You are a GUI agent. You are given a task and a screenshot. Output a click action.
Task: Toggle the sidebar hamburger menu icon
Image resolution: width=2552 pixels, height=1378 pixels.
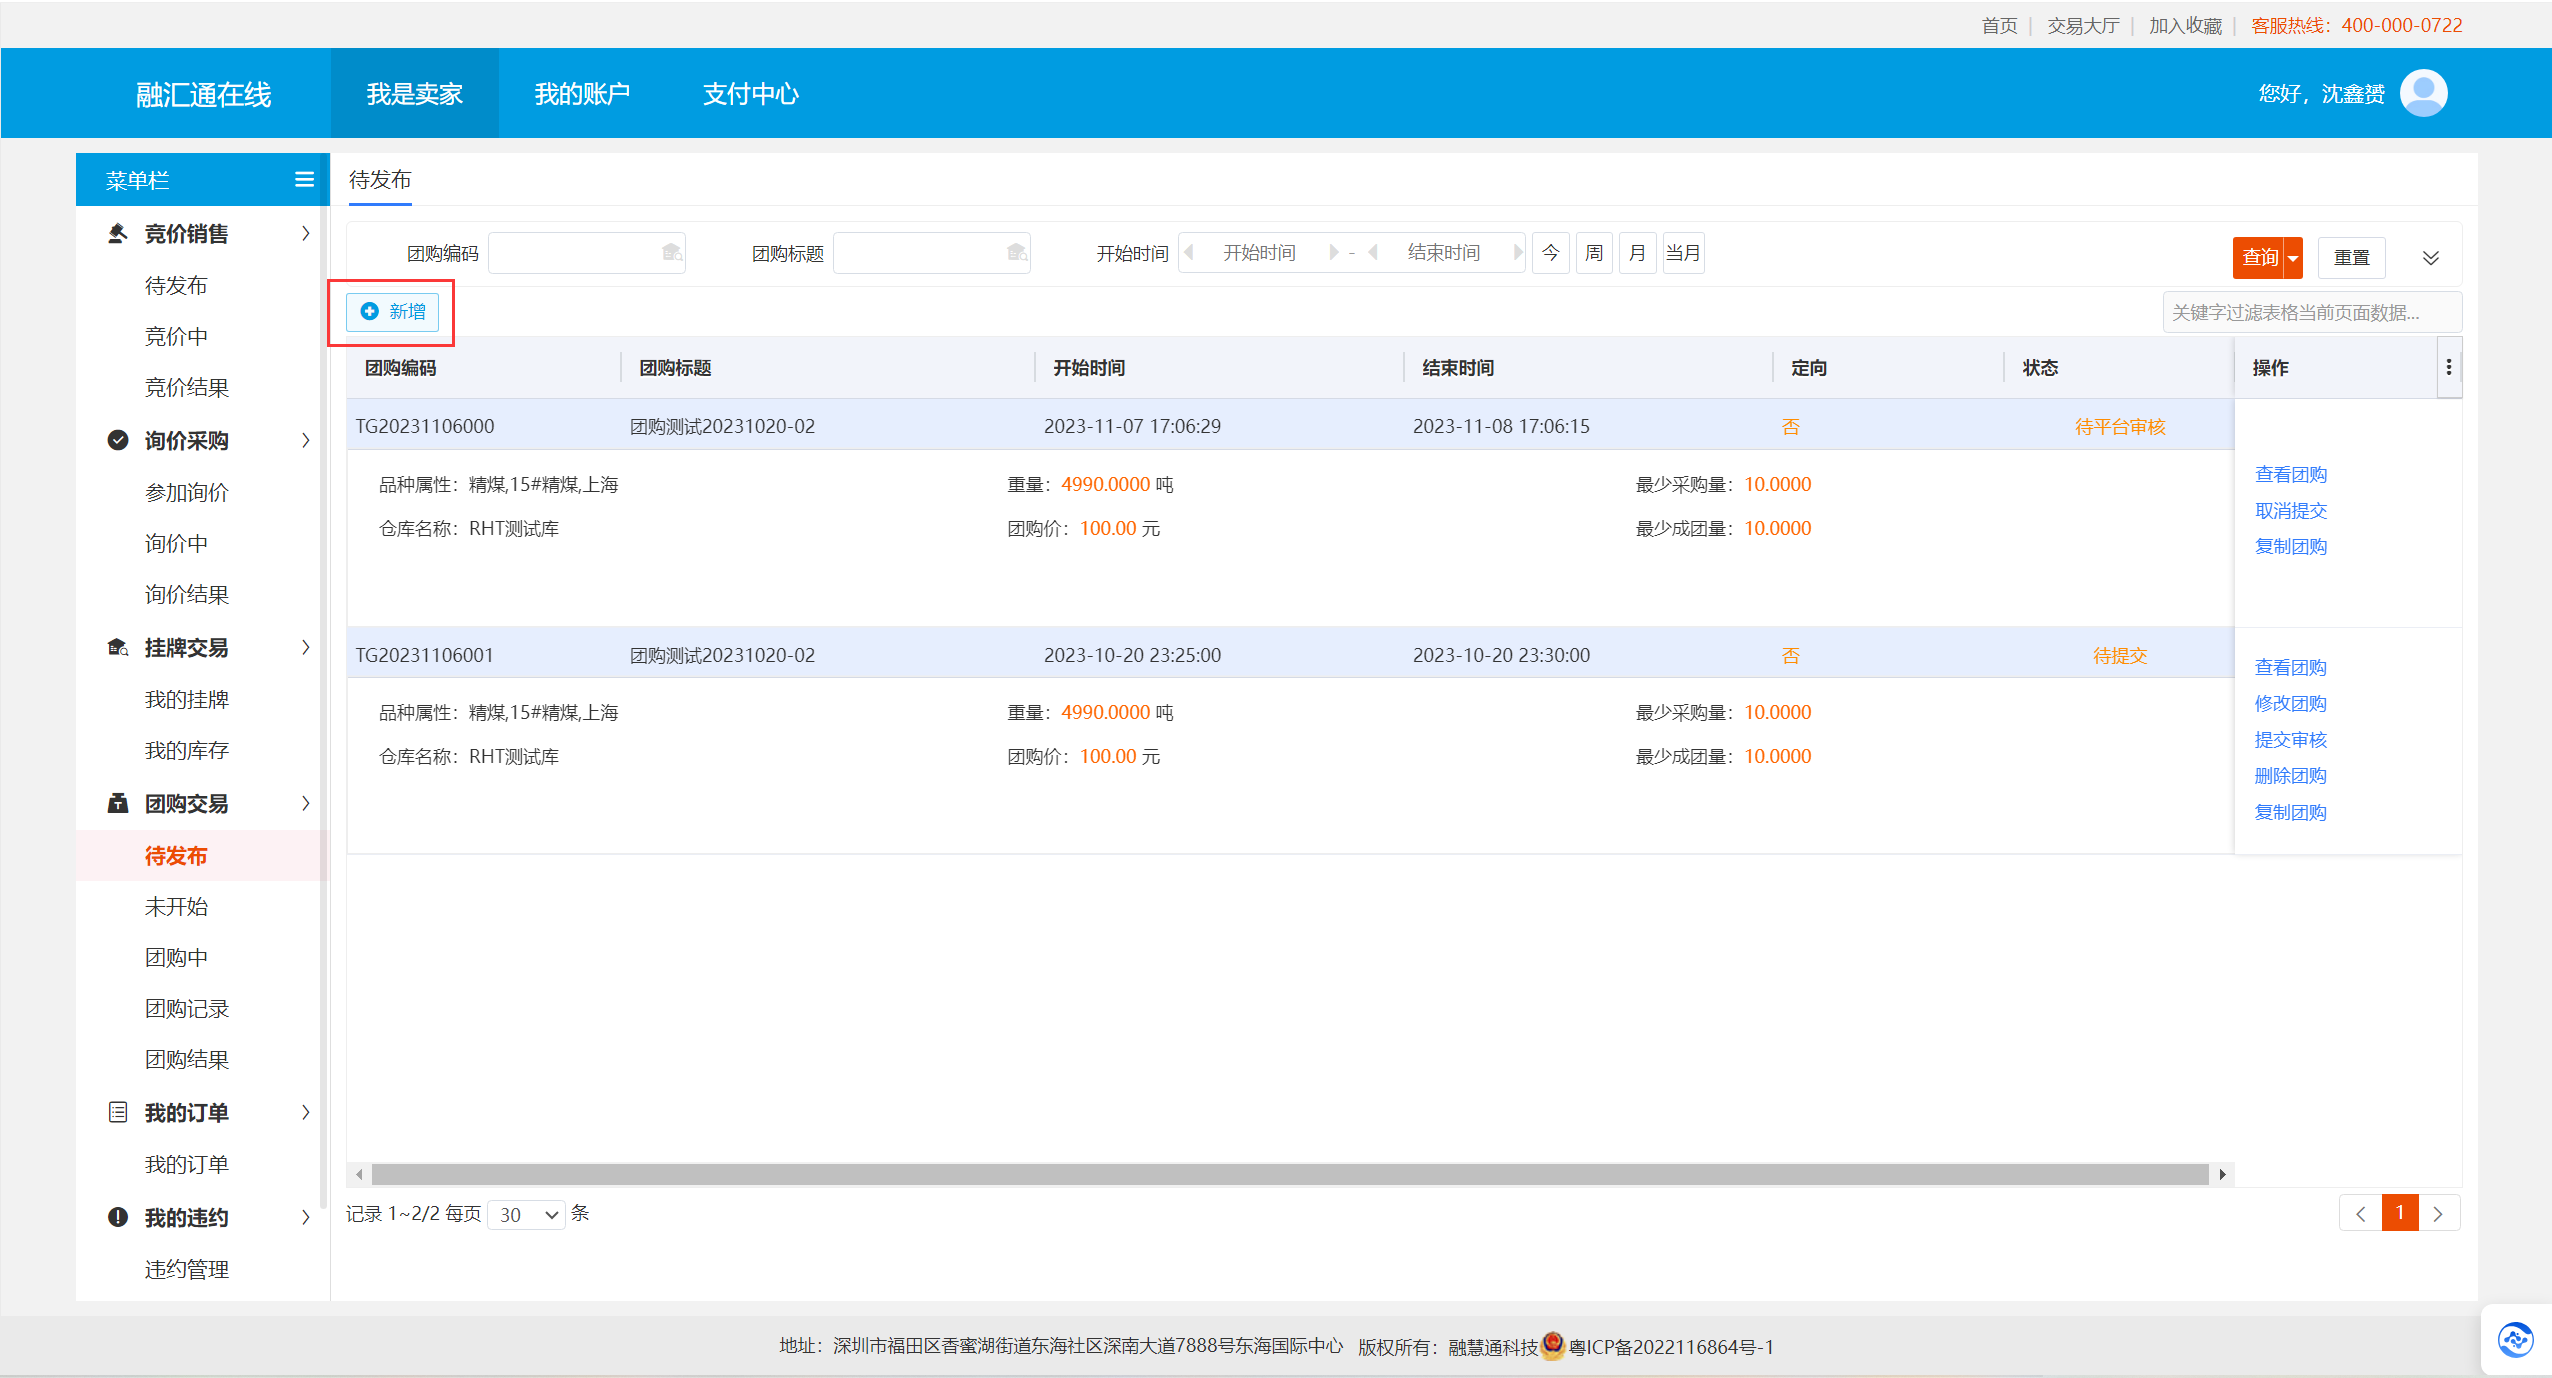(x=304, y=179)
